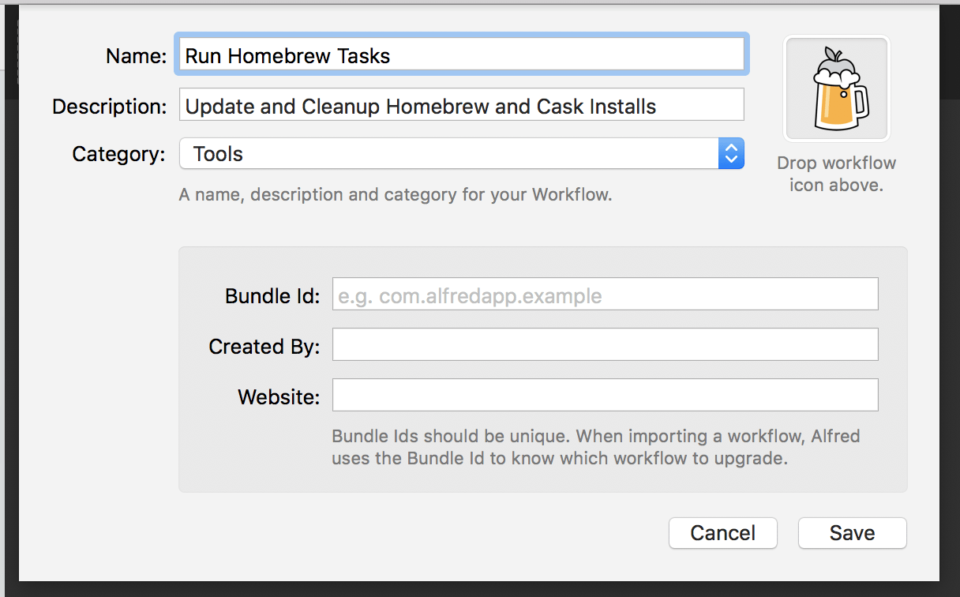
Task: Click the Description text field
Action: (462, 105)
